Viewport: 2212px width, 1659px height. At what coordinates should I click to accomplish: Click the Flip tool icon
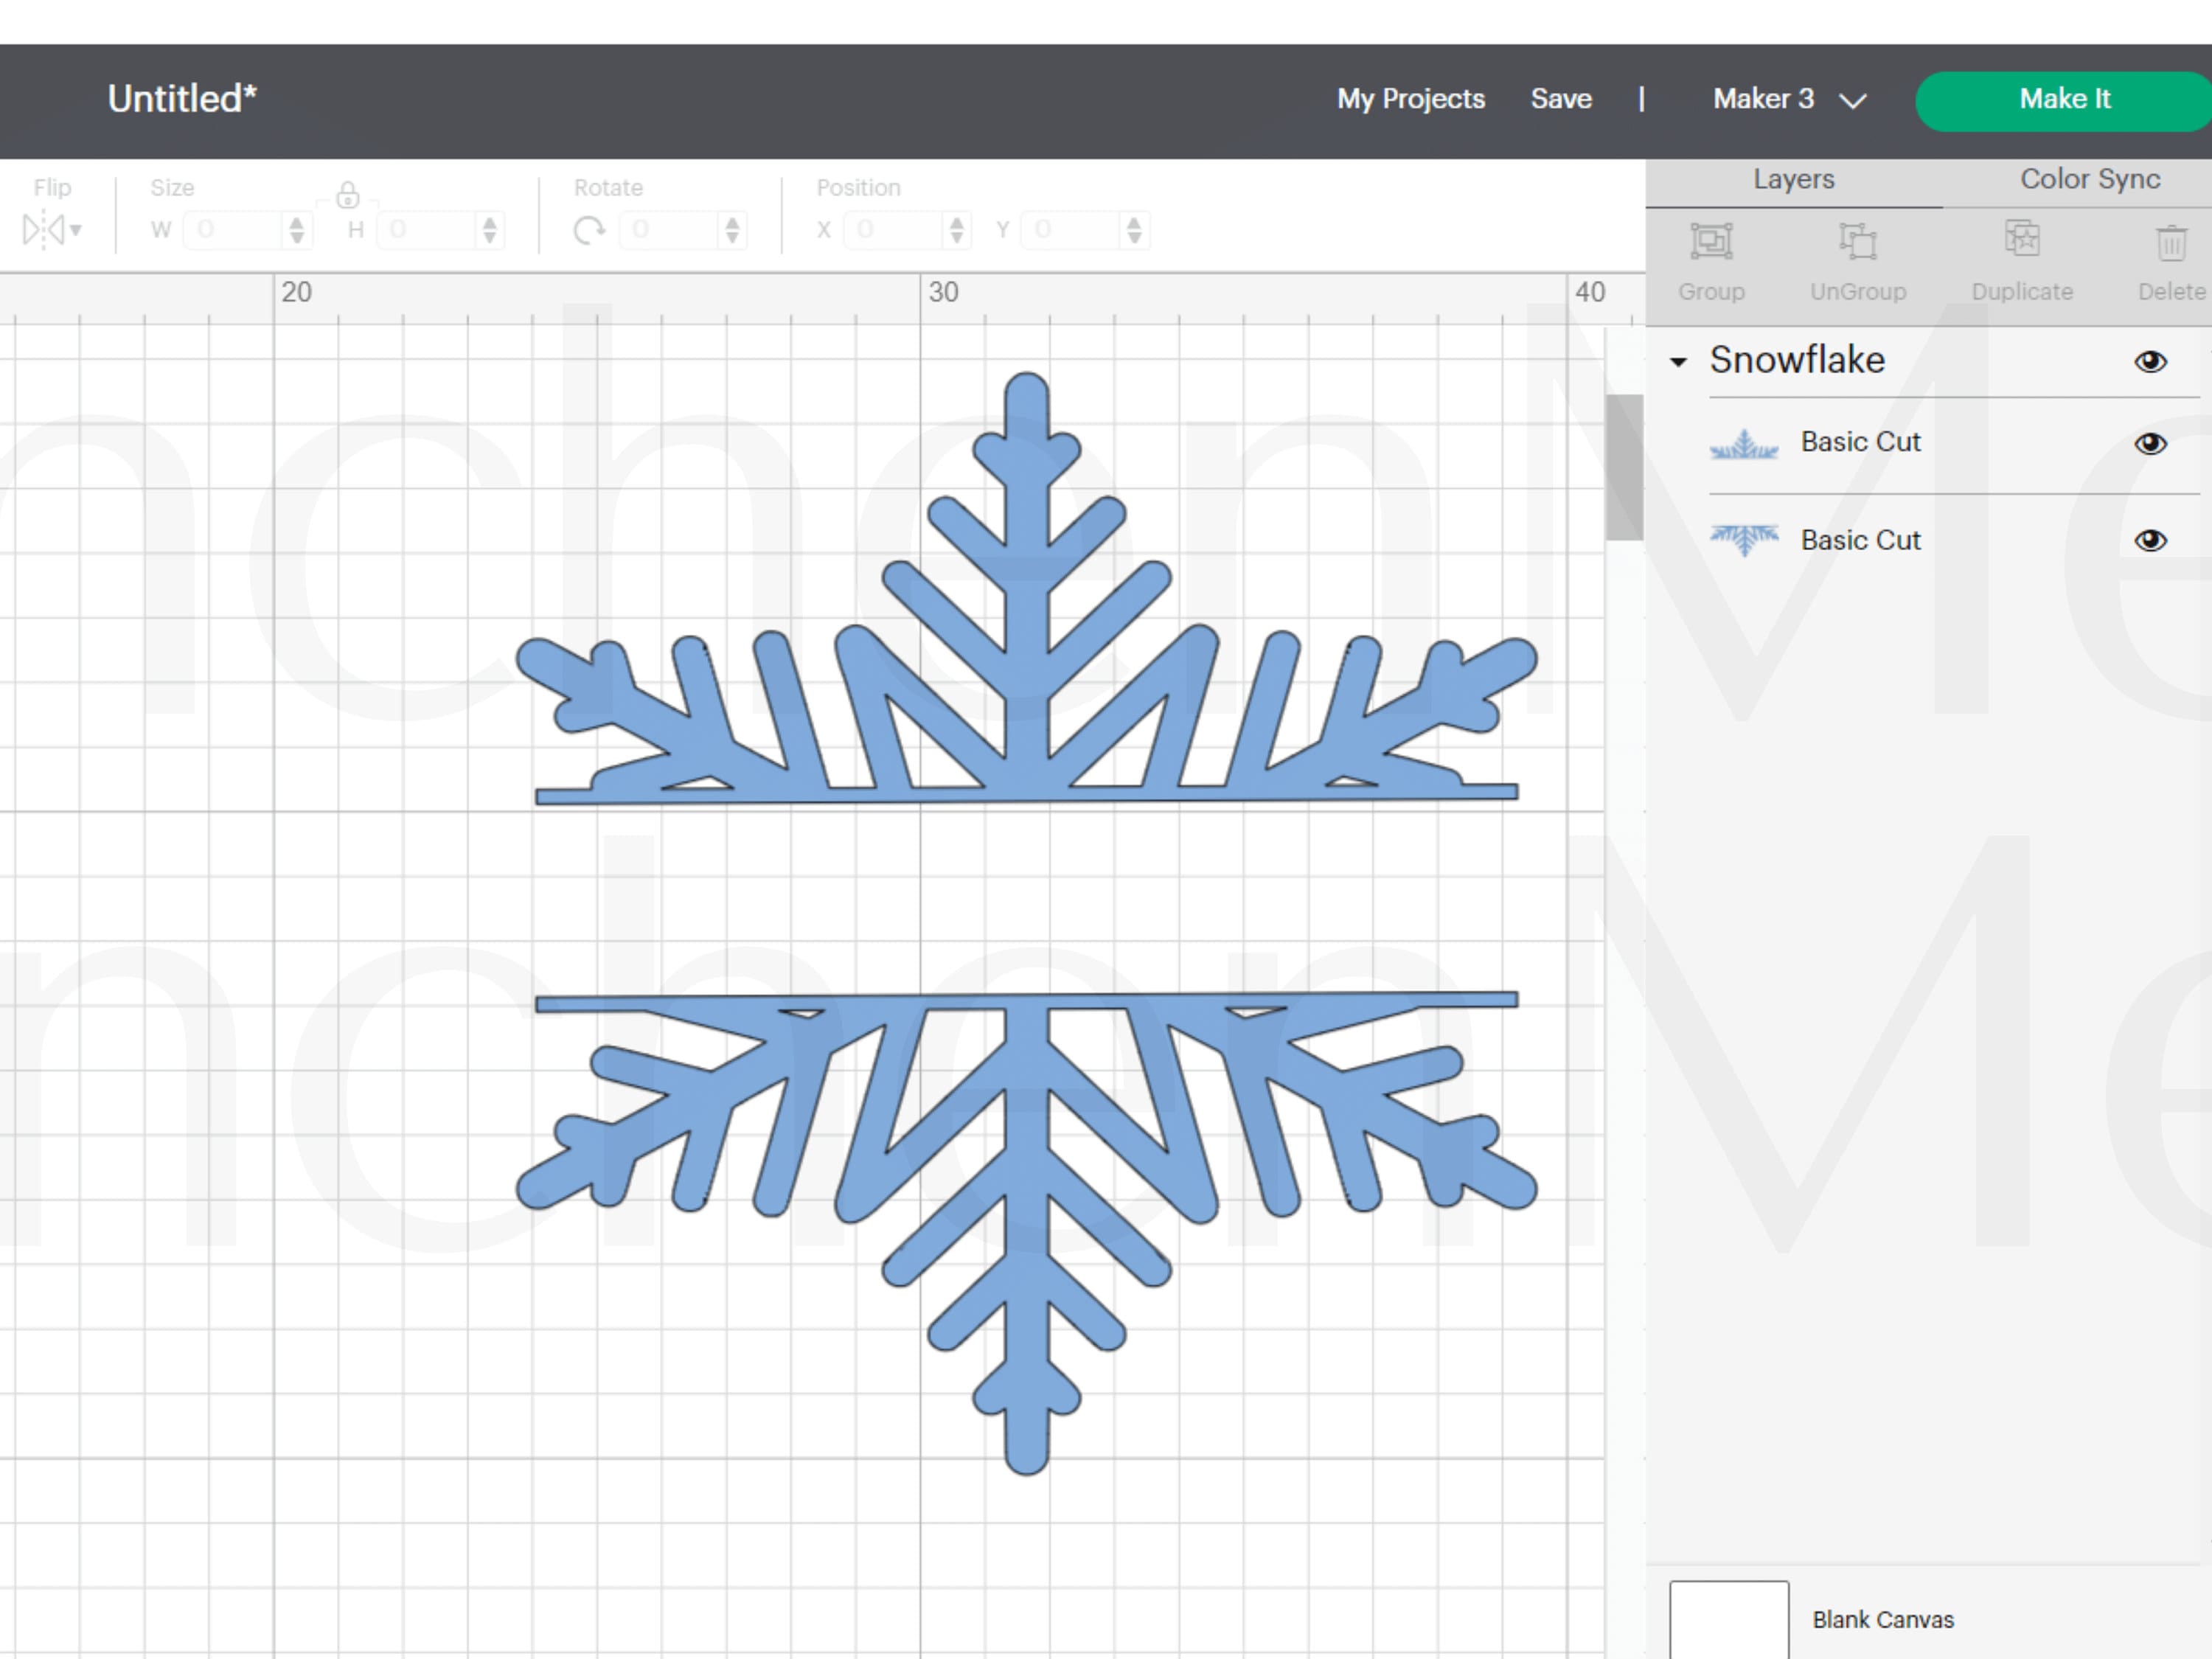tap(45, 229)
